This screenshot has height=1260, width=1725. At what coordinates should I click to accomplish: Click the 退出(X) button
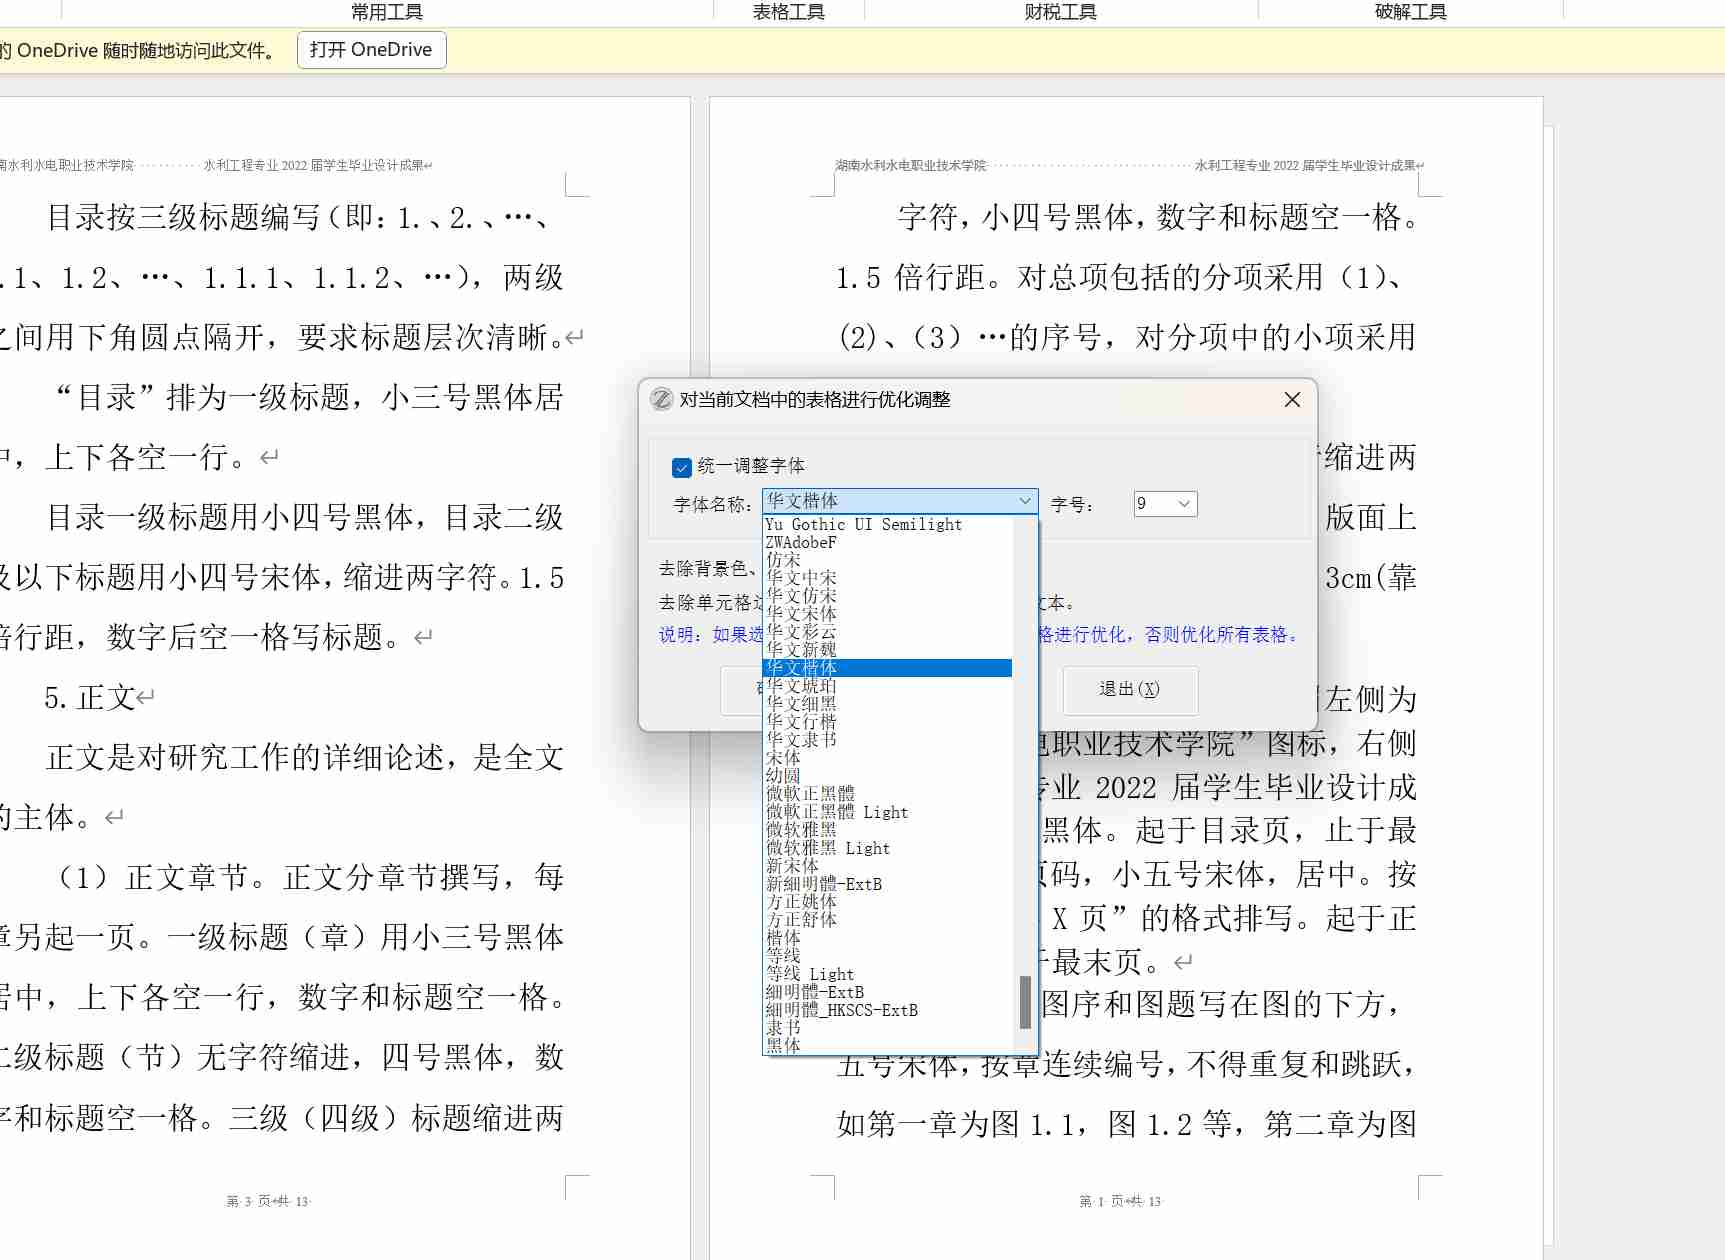pyautogui.click(x=1129, y=689)
